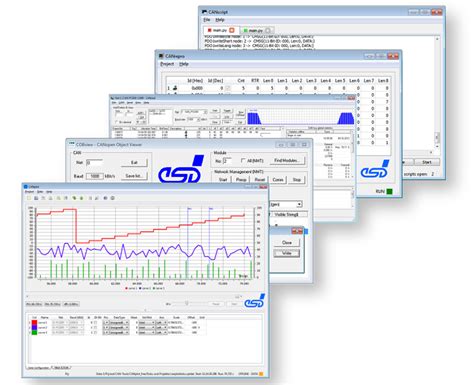Click the esd logo in CANrepro window

coord(375,169)
